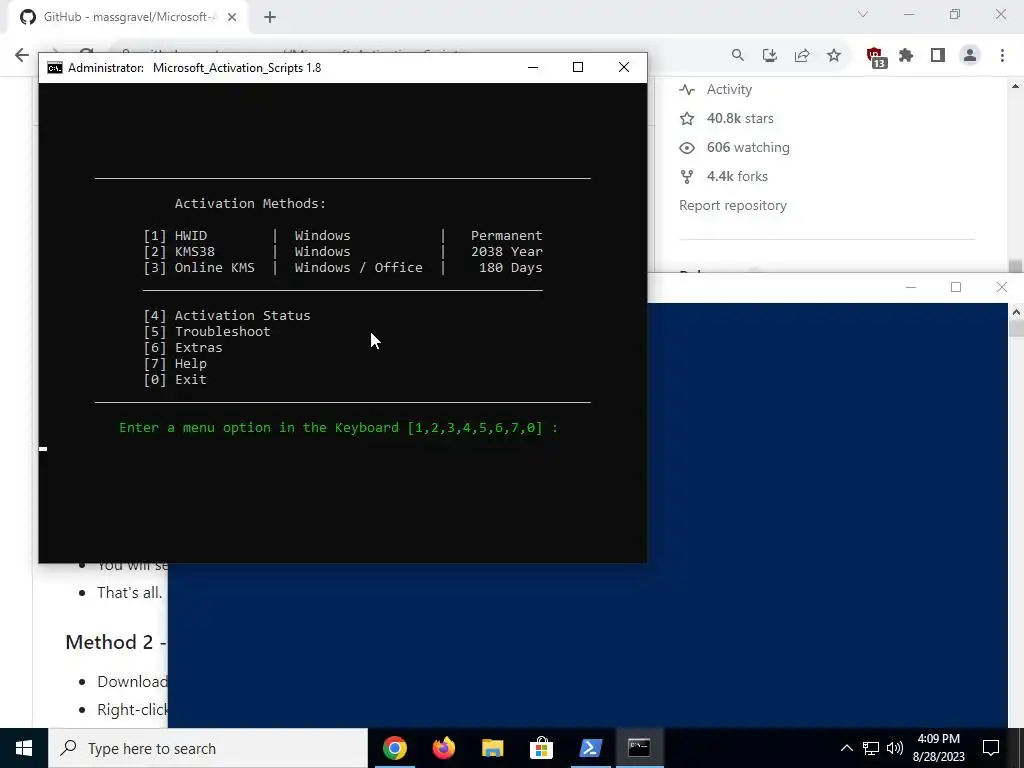Open network status tray icon
The height and width of the screenshot is (768, 1024).
(871, 748)
